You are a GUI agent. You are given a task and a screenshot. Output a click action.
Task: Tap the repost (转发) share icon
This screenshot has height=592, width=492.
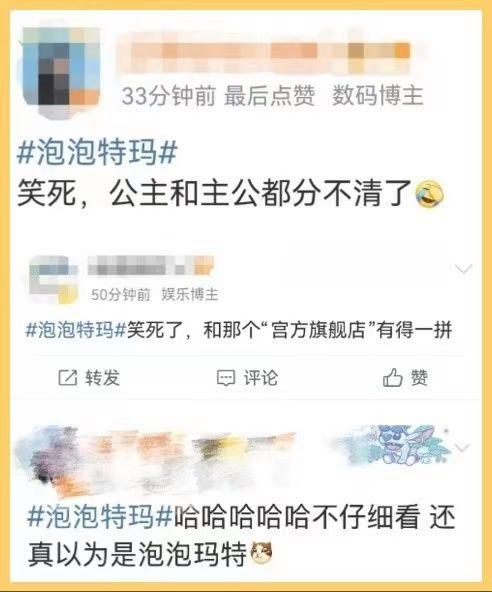click(x=68, y=378)
